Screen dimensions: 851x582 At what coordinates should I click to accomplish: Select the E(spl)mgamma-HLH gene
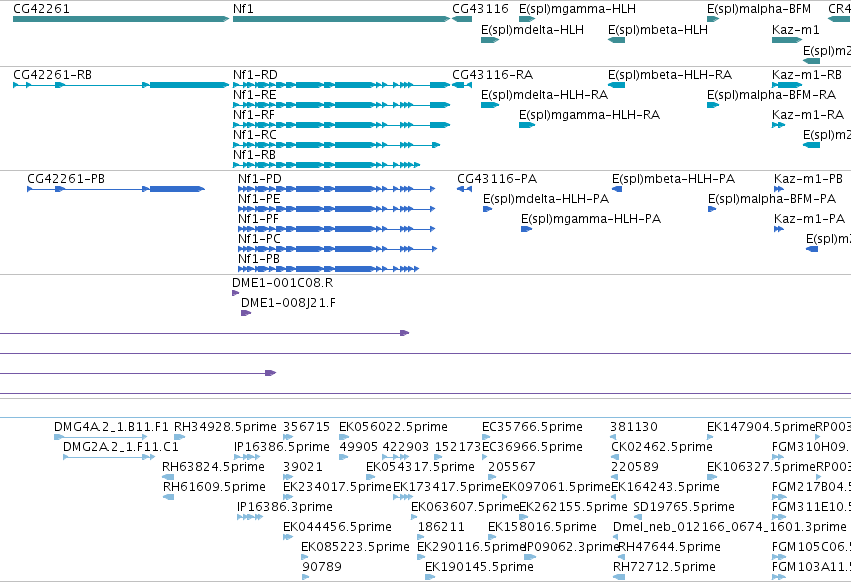click(x=527, y=19)
